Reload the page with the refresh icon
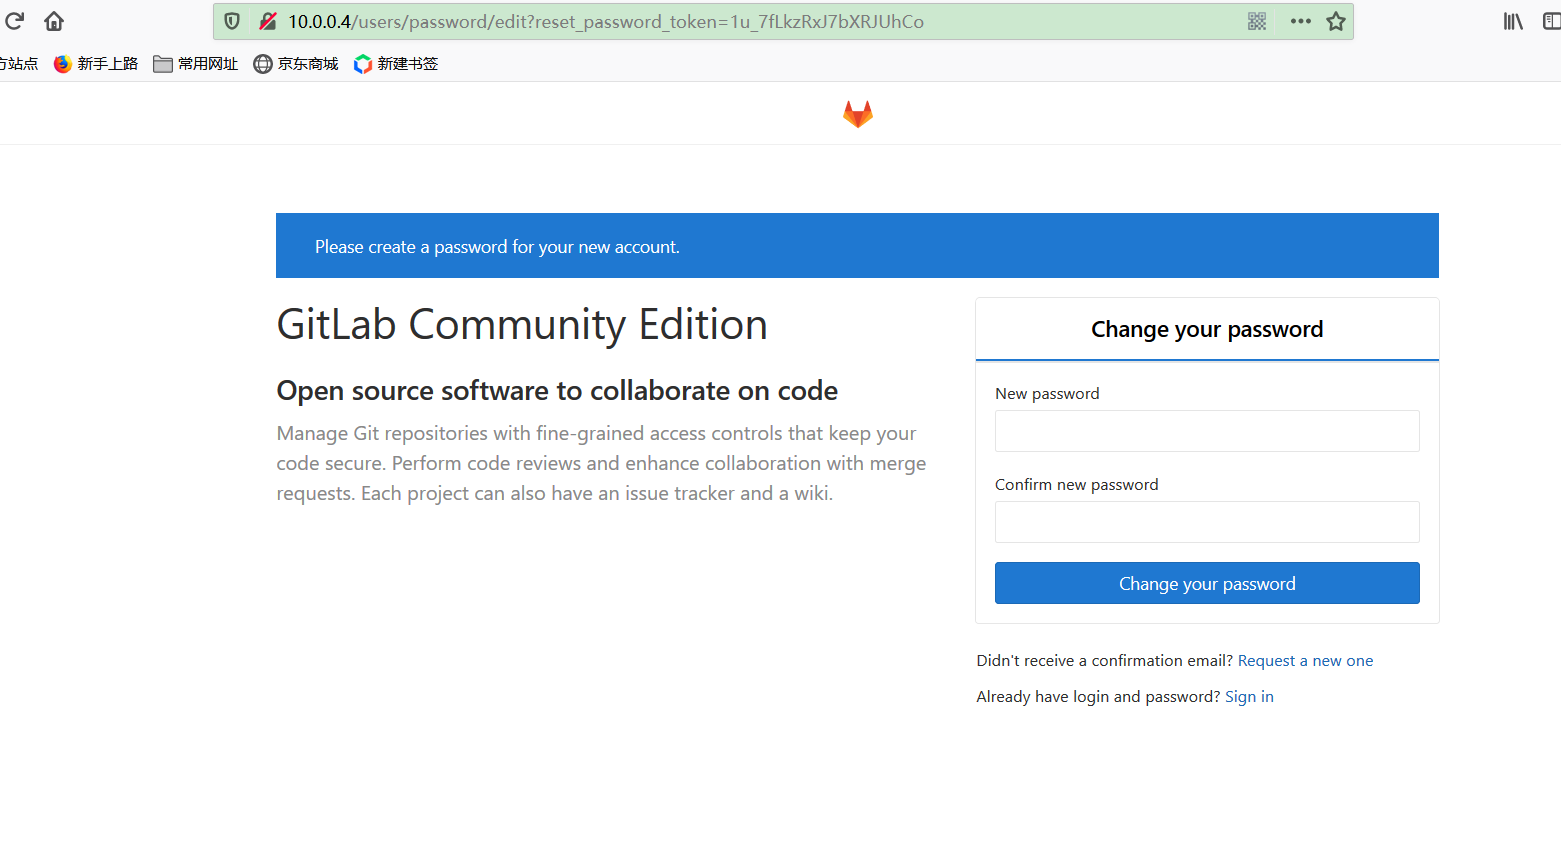Image resolution: width=1561 pixels, height=857 pixels. [14, 21]
